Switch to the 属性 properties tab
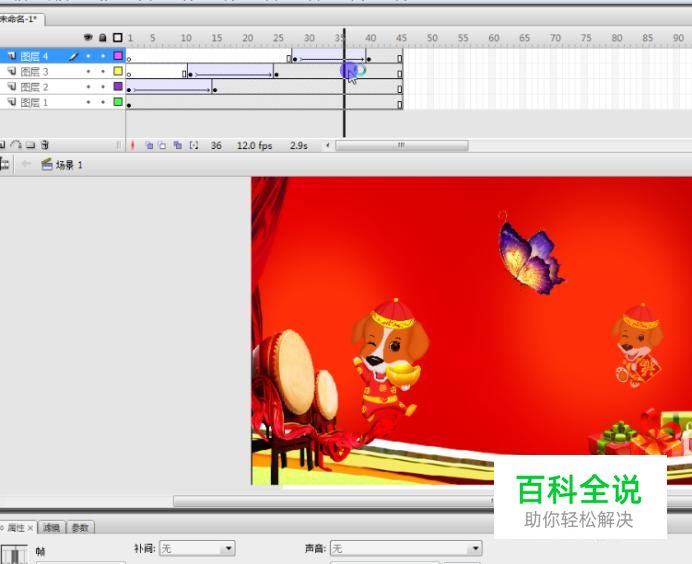The width and height of the screenshot is (692, 564). click(x=16, y=527)
